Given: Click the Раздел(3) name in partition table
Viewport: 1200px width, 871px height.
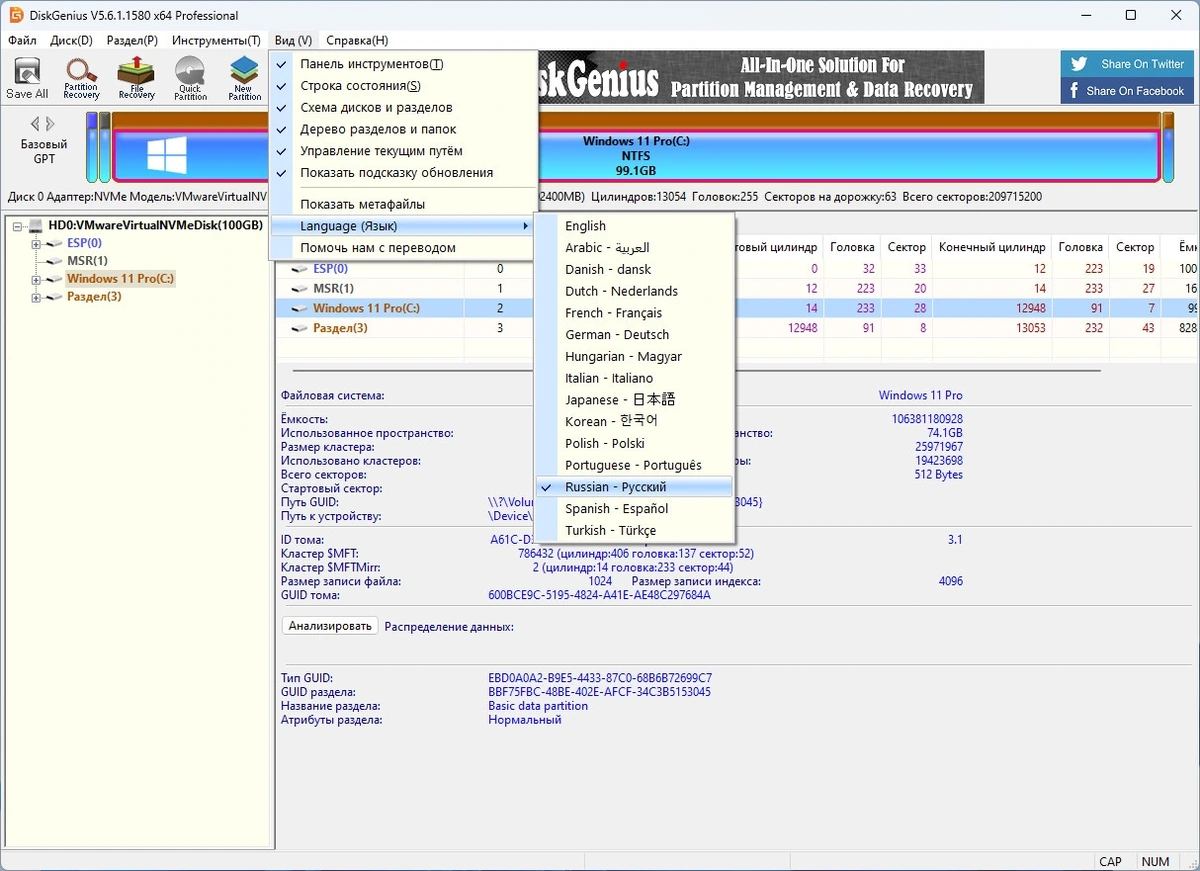Looking at the screenshot, I should (340, 329).
